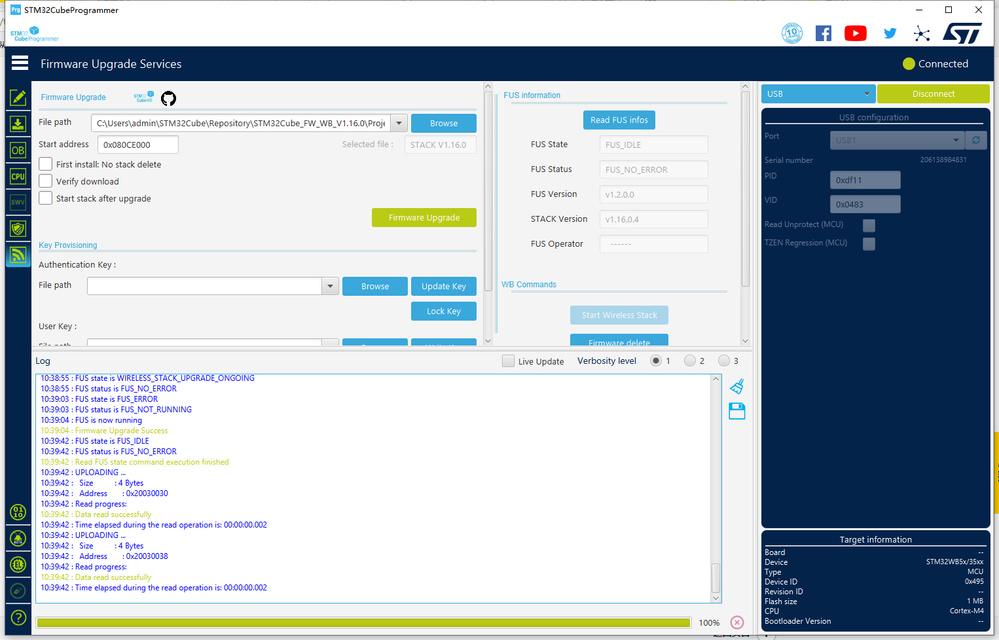The width and height of the screenshot is (999, 640).
Task: Cancel operation with the red X icon
Action: tap(737, 622)
